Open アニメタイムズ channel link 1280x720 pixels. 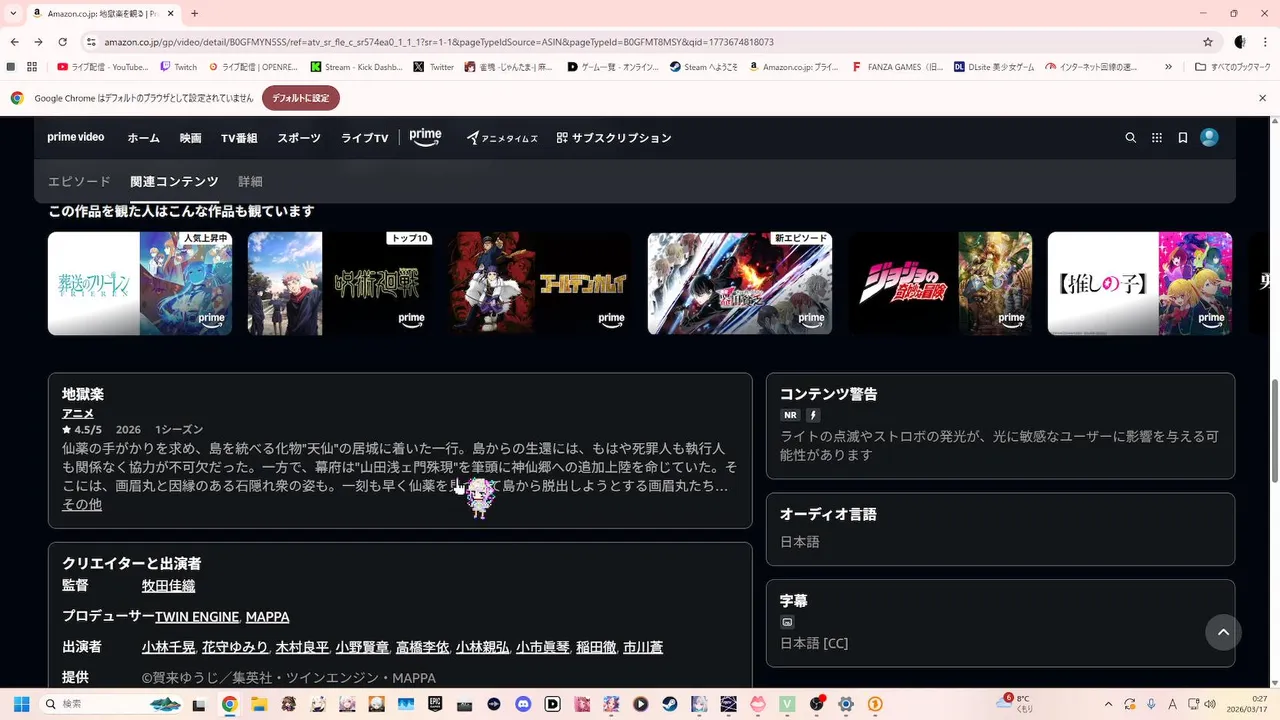pyautogui.click(x=502, y=138)
